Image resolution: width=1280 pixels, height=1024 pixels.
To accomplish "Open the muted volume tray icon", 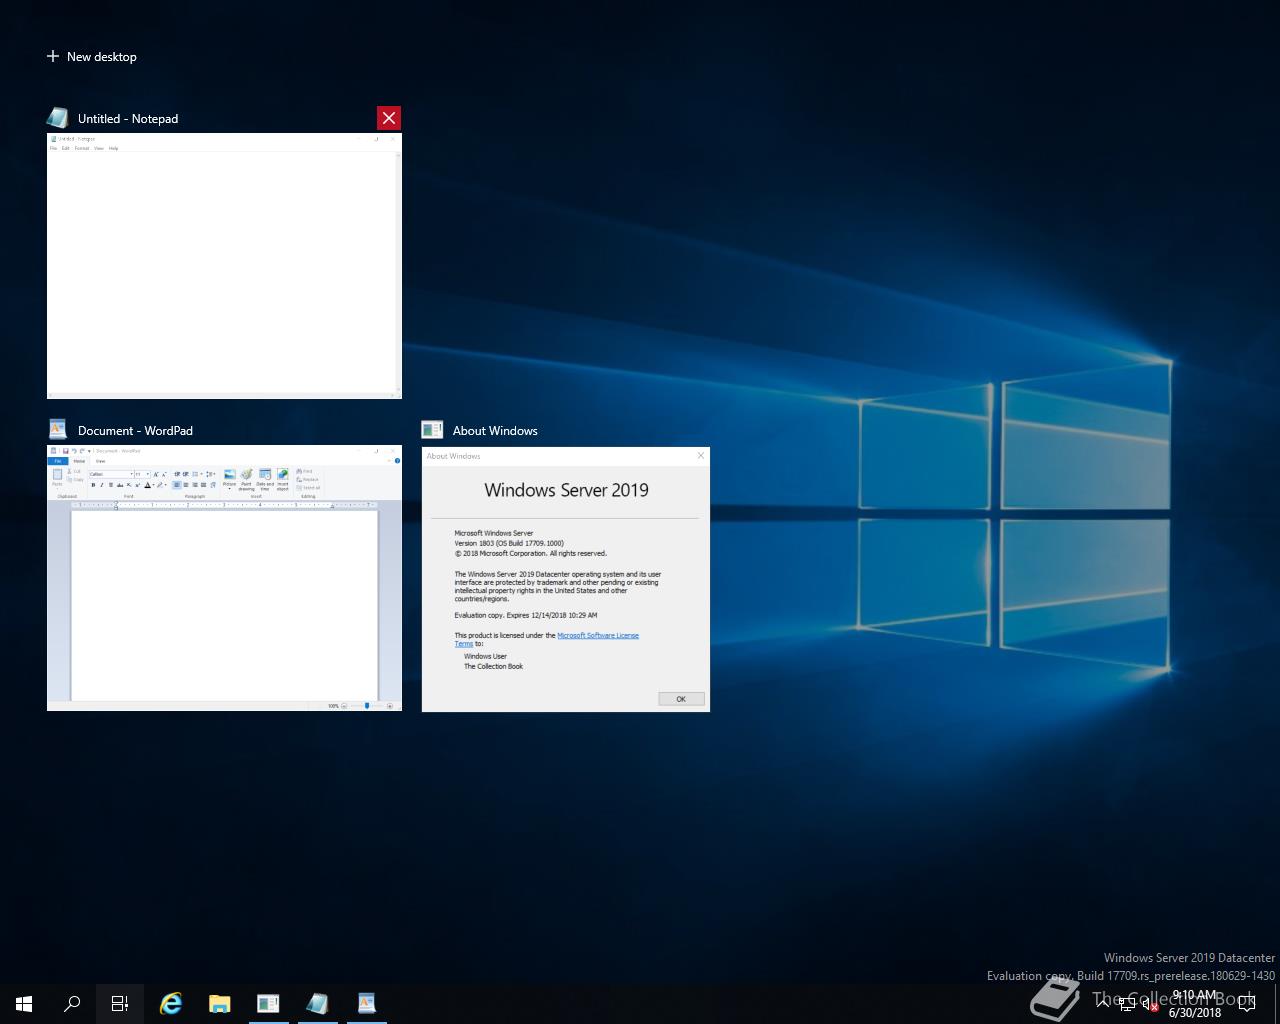I will click(x=1150, y=1004).
